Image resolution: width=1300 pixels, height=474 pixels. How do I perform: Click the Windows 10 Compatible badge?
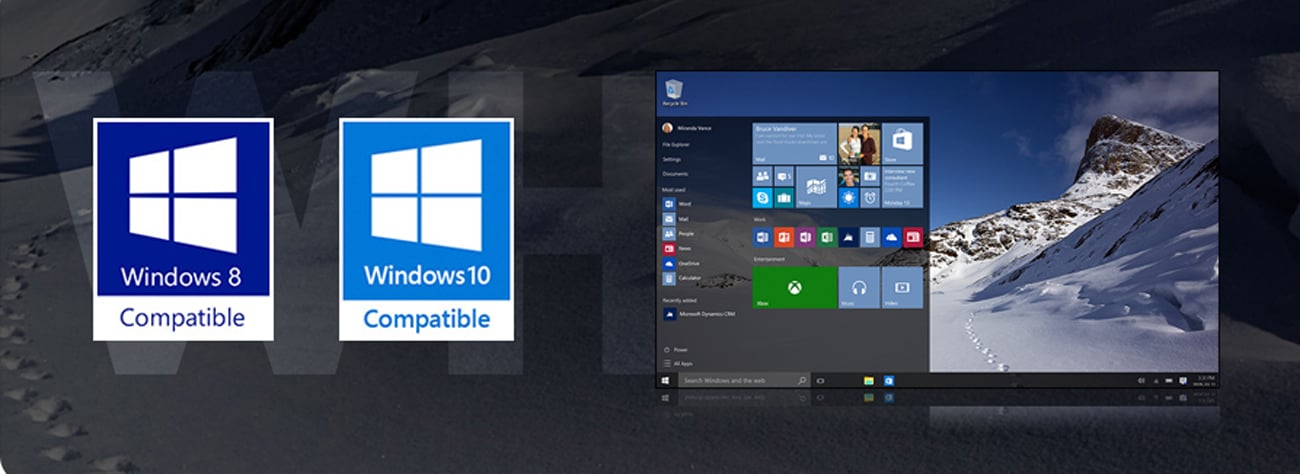[x=427, y=229]
